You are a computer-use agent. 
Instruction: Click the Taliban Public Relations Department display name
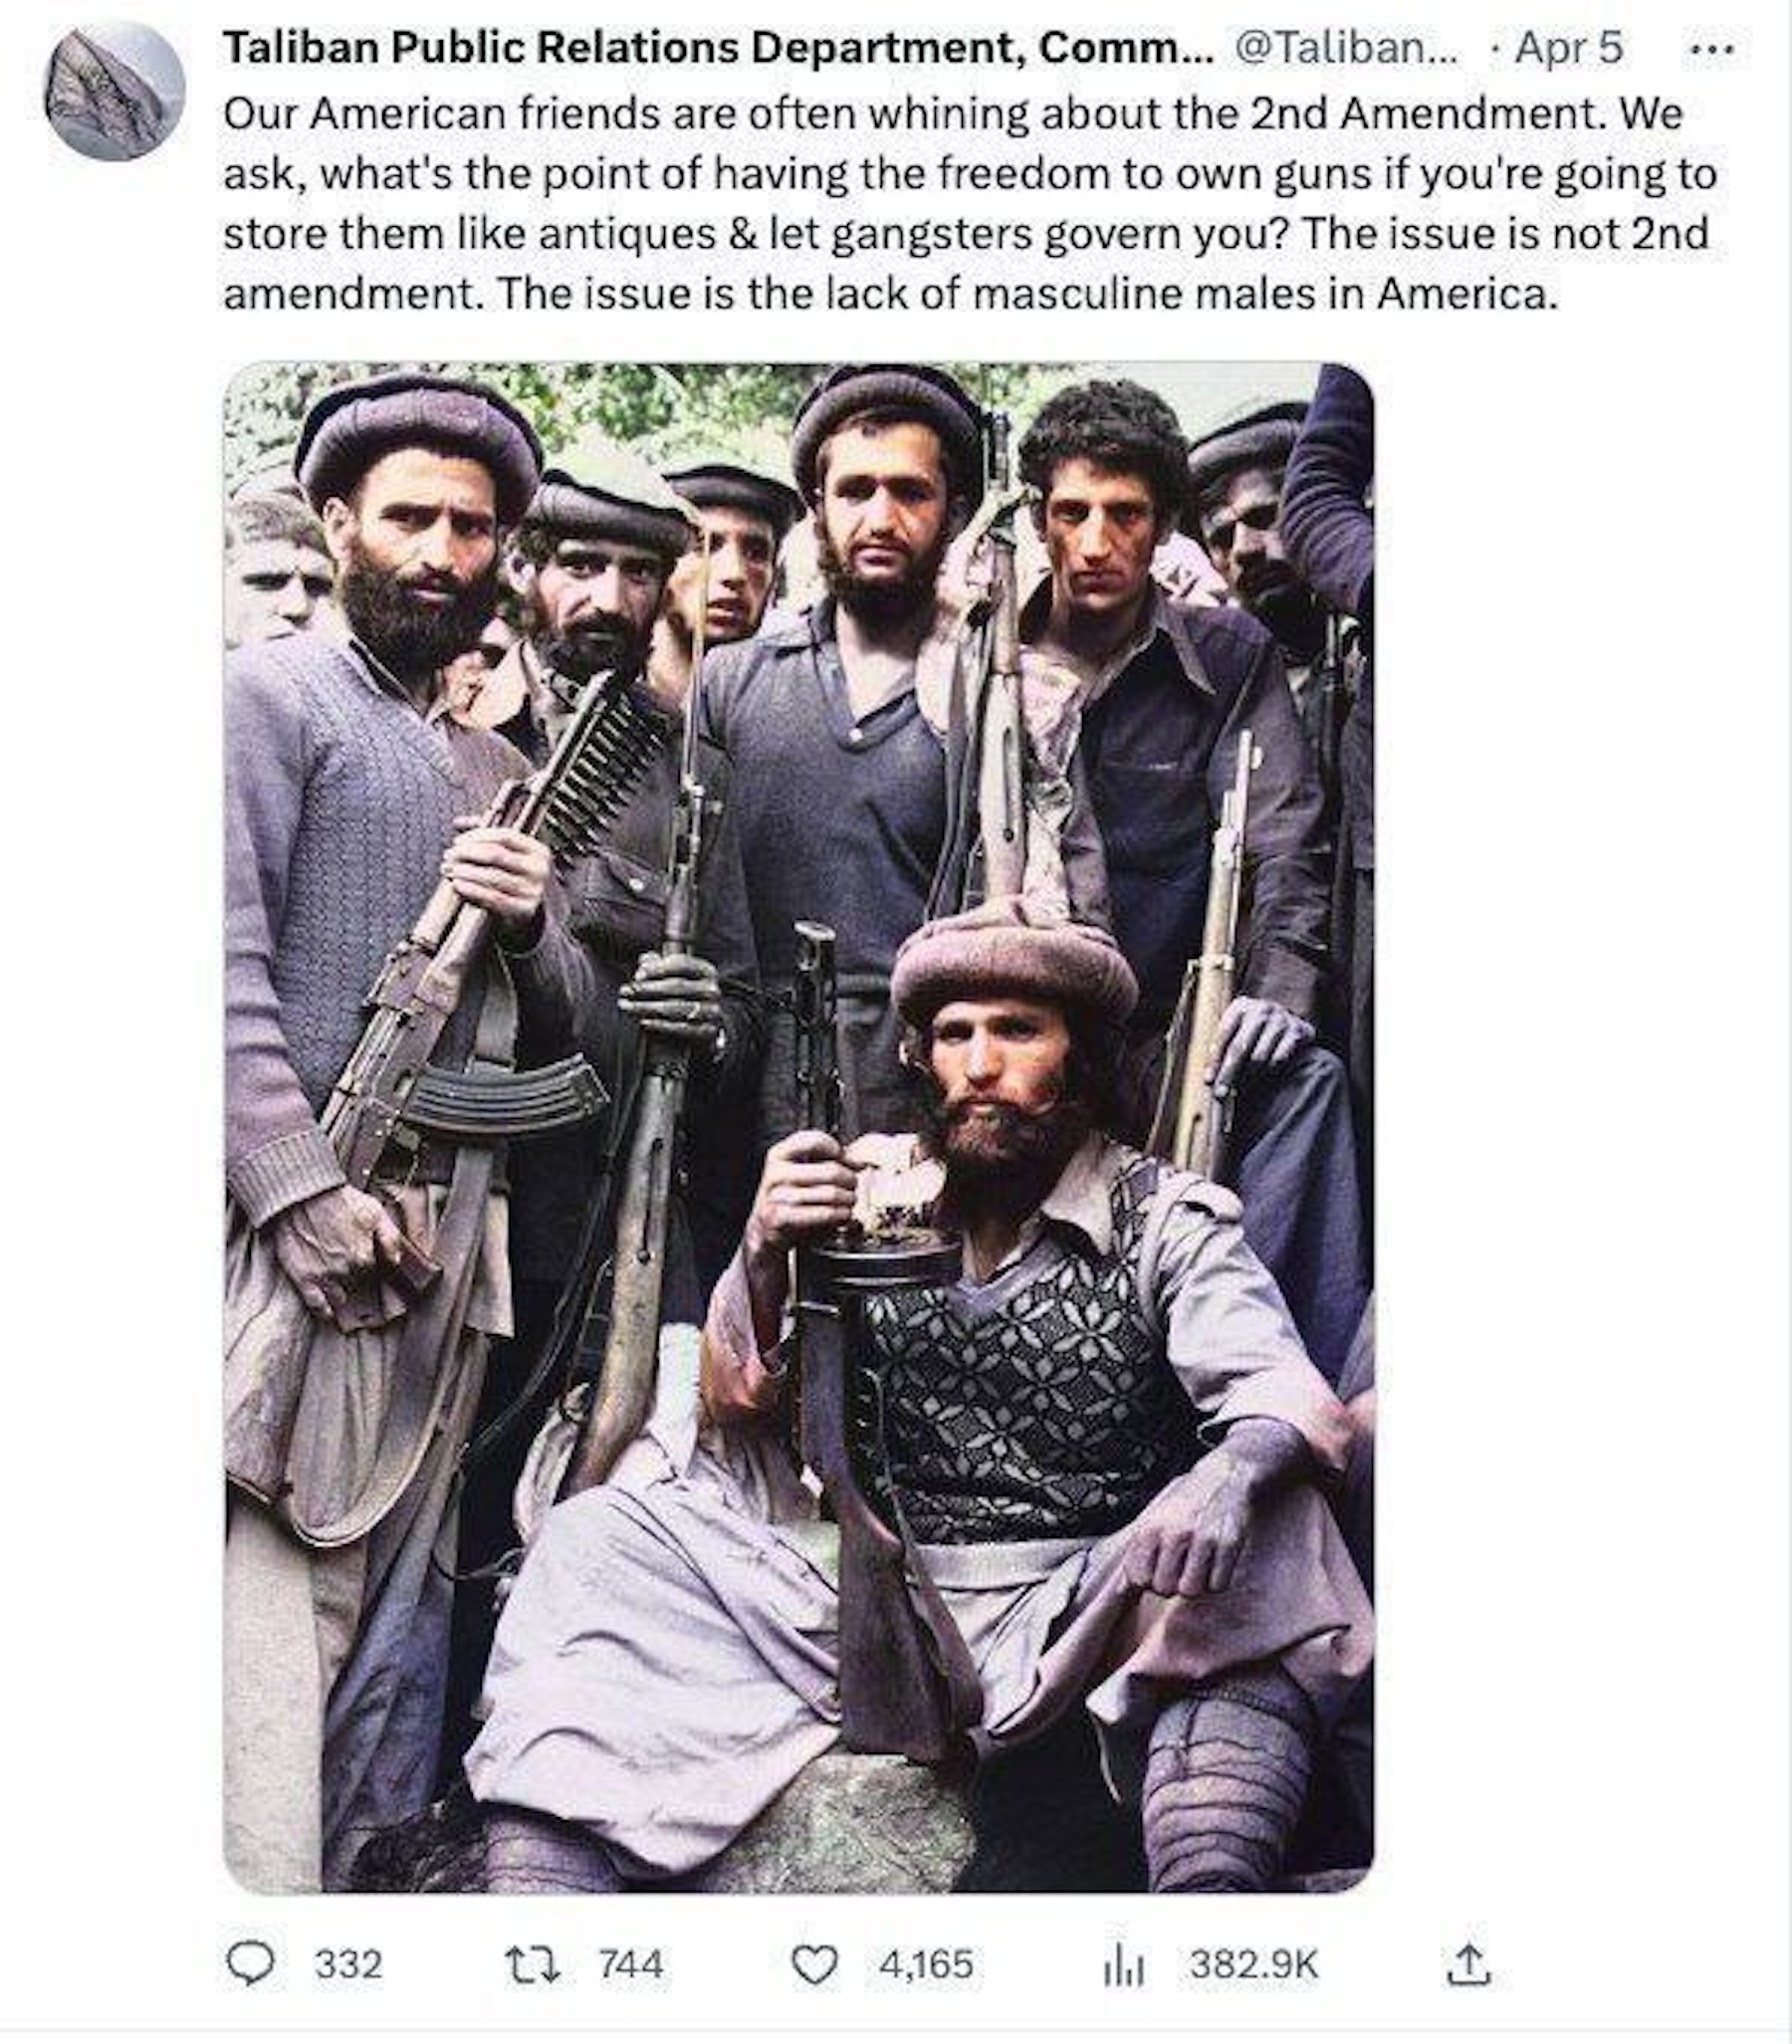pos(718,47)
